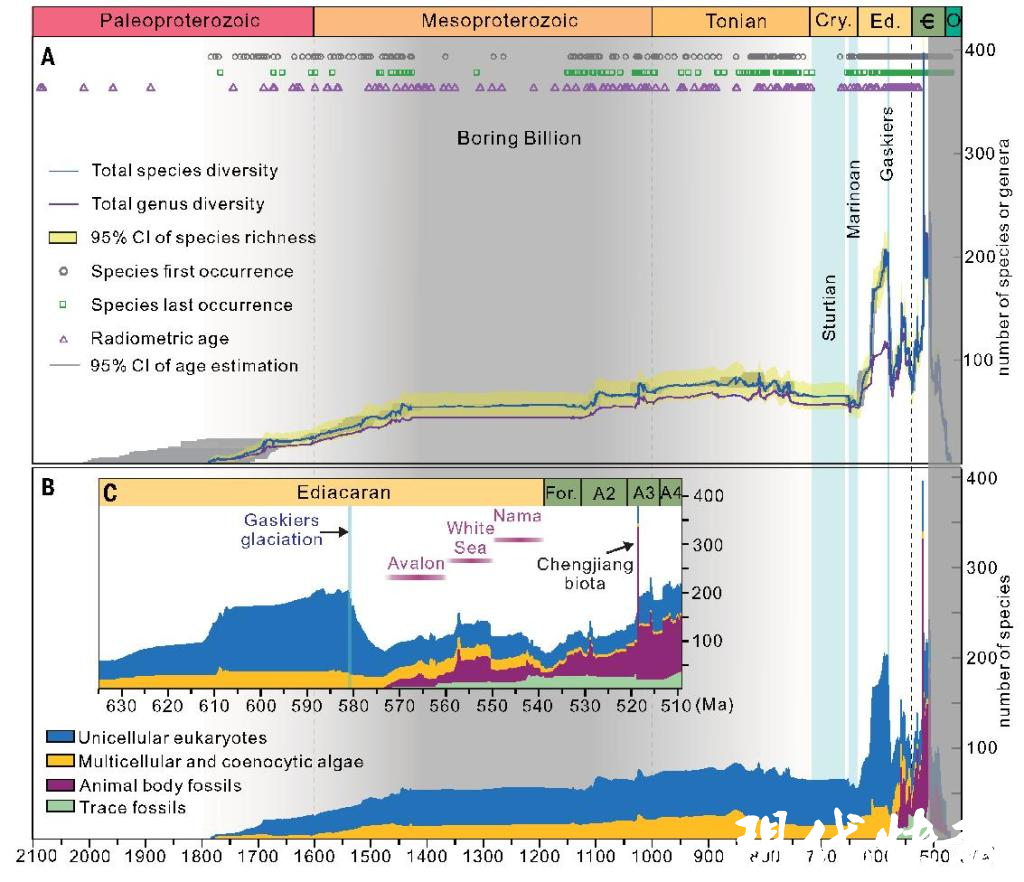Click the Species last occurrence green square marker
This screenshot has height=882, width=1024.
(62, 305)
